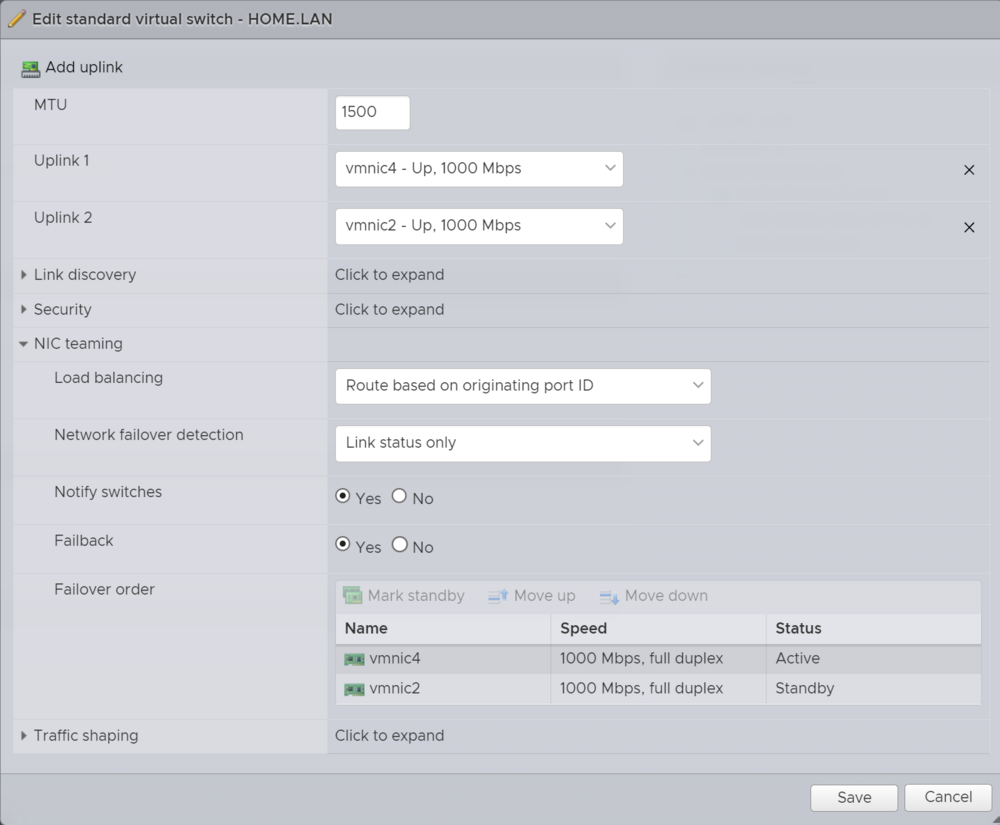Click the Save button
The width and height of the screenshot is (1000, 825).
(x=854, y=797)
